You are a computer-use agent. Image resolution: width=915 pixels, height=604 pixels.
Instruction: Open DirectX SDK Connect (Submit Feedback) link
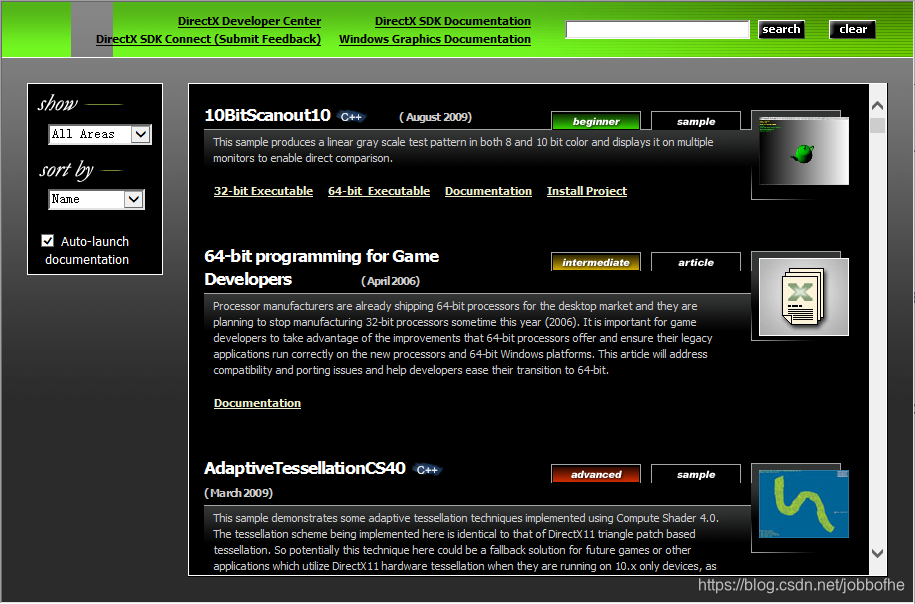pyautogui.click(x=208, y=39)
